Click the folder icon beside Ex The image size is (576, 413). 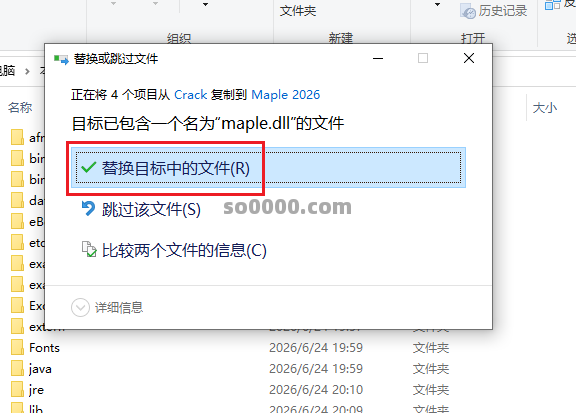17,305
